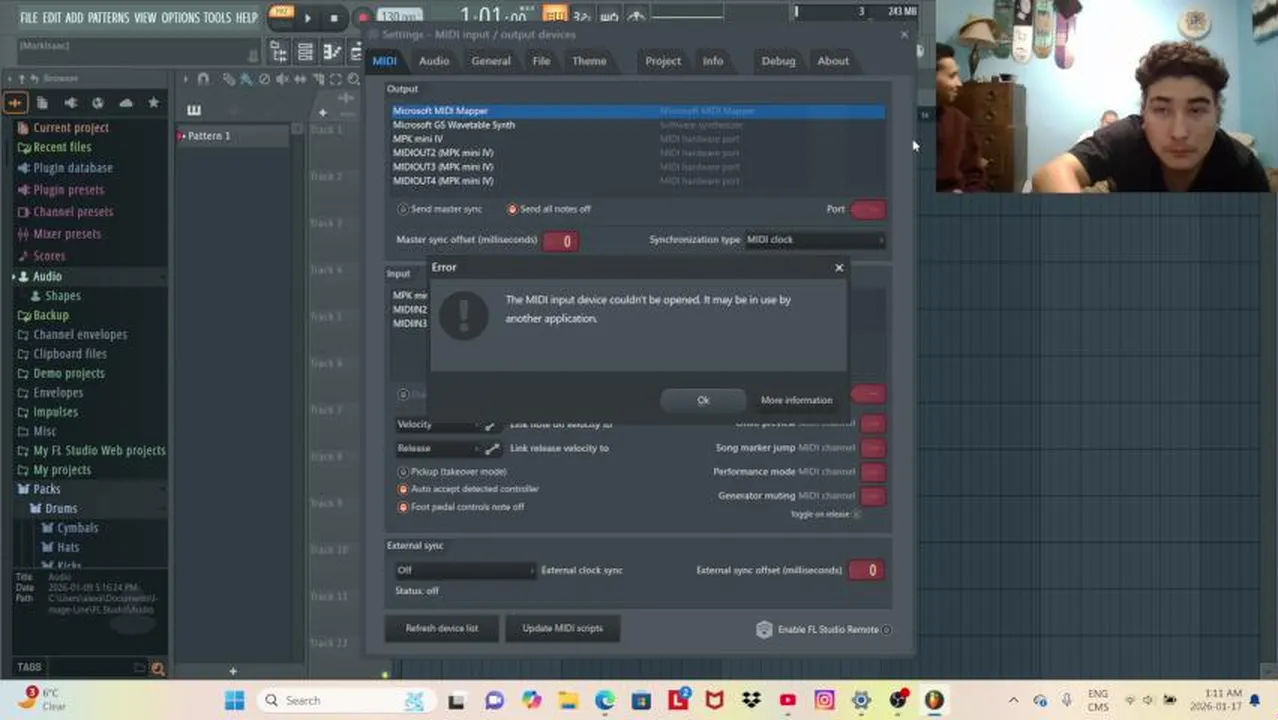Click the red Record button
1278x720 pixels.
point(362,17)
